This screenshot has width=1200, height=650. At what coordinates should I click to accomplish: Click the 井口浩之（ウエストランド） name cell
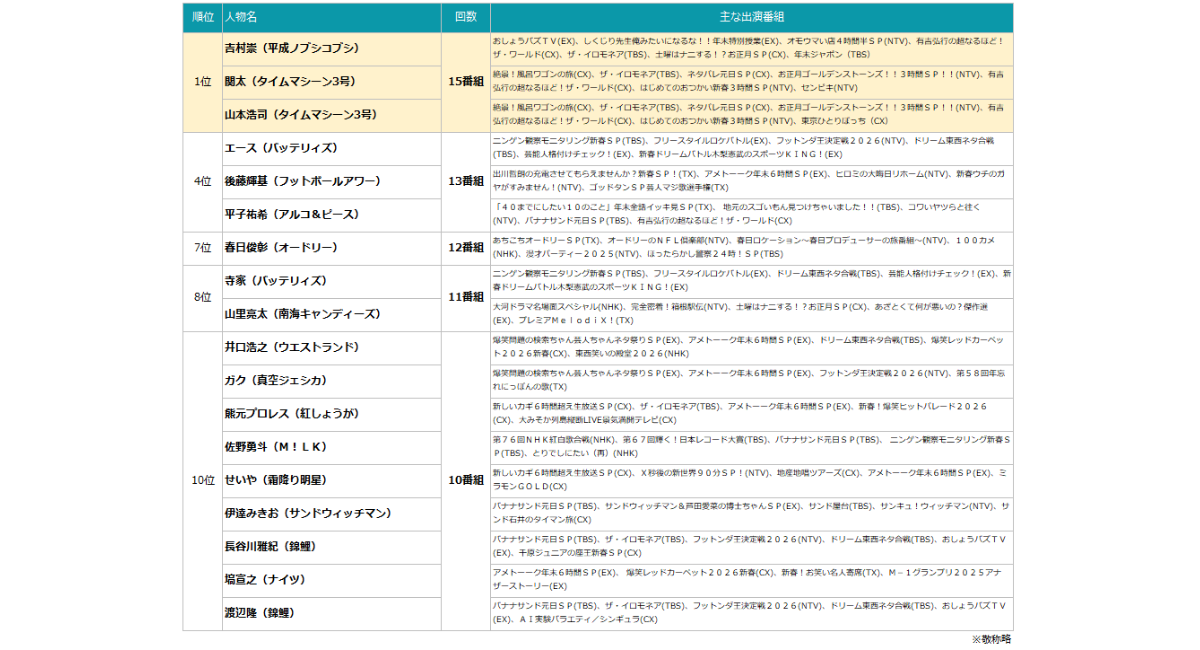292,348
